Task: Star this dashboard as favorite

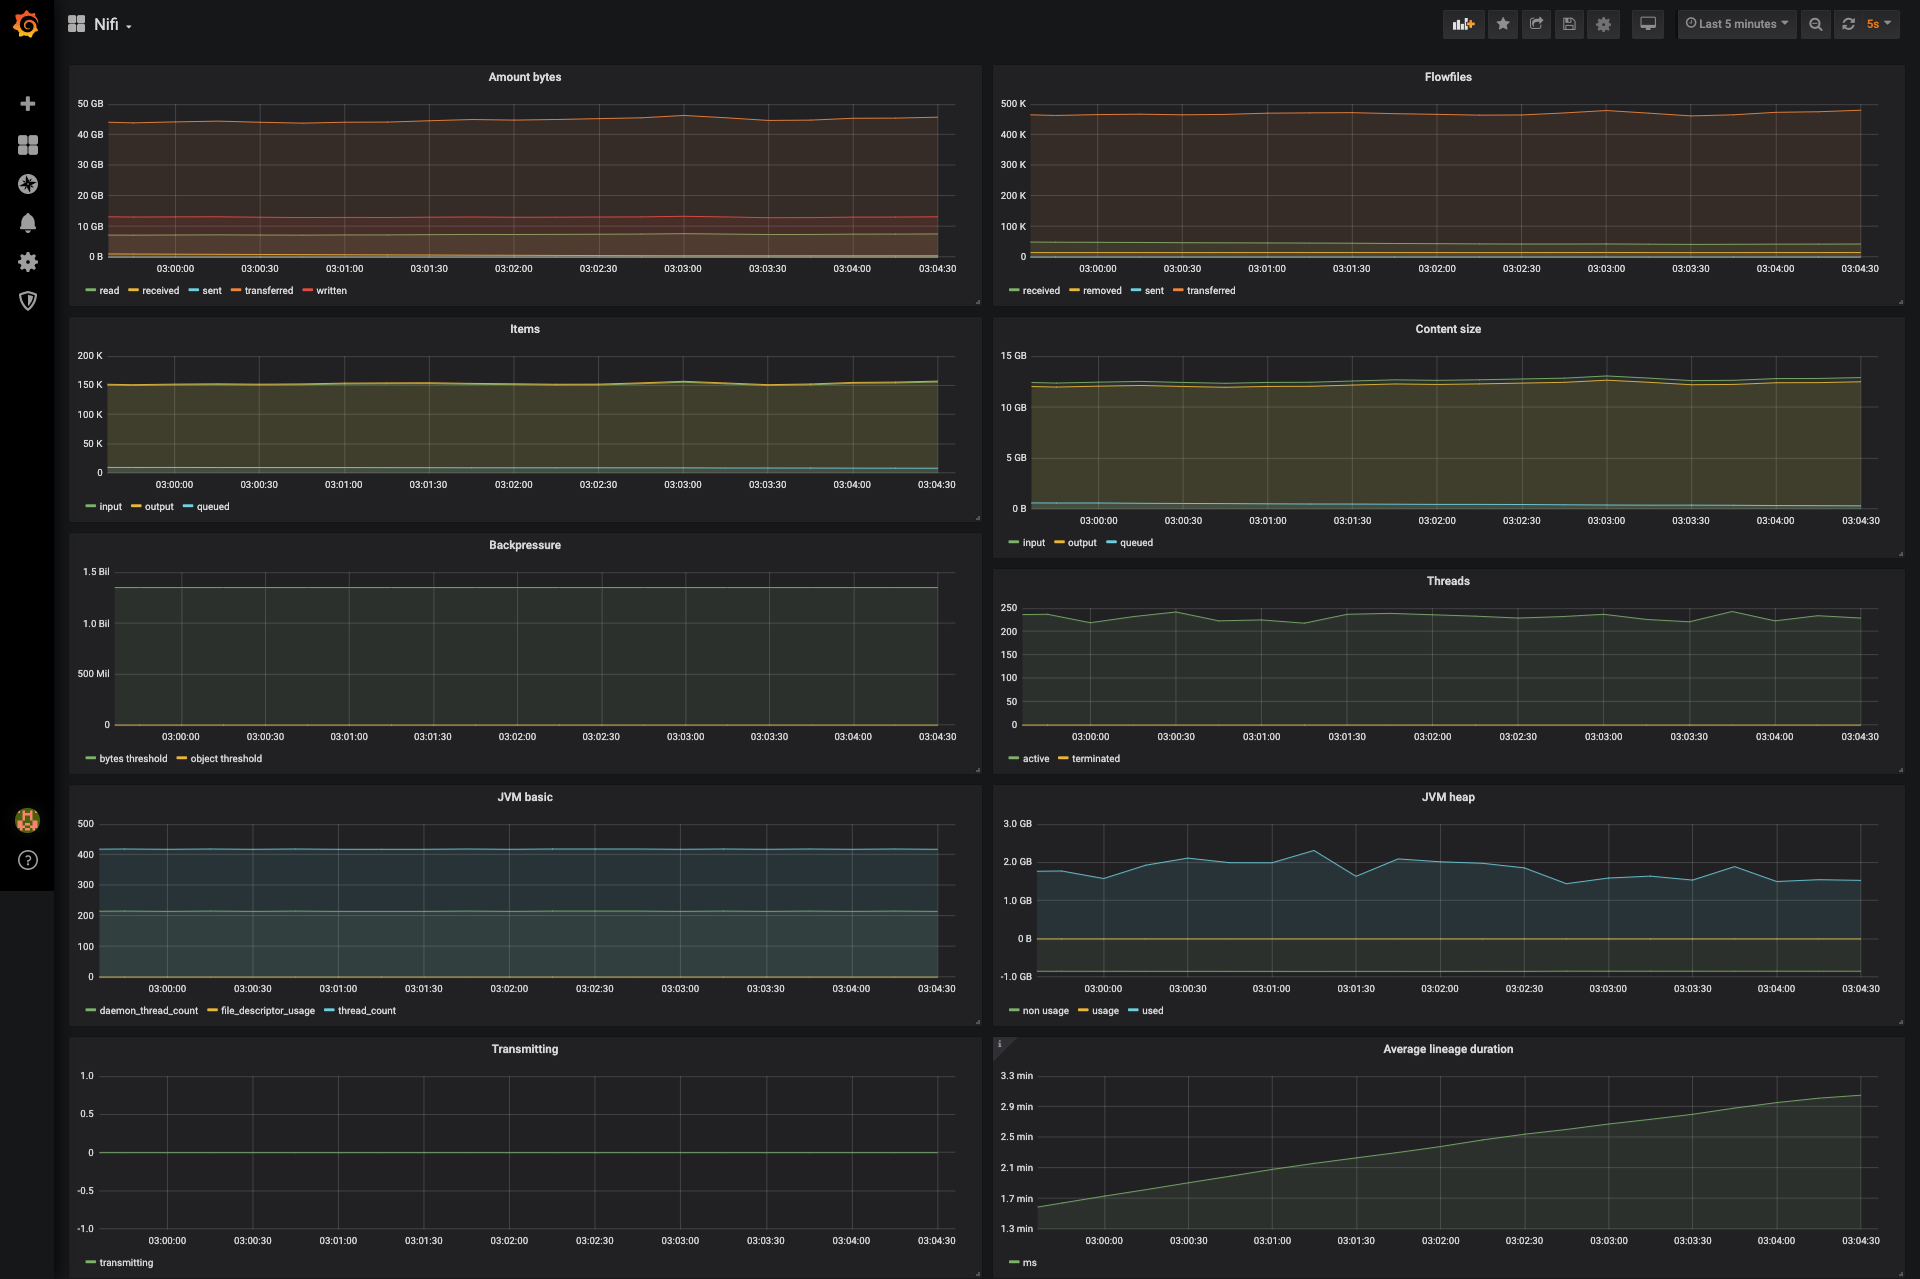Action: click(1503, 24)
